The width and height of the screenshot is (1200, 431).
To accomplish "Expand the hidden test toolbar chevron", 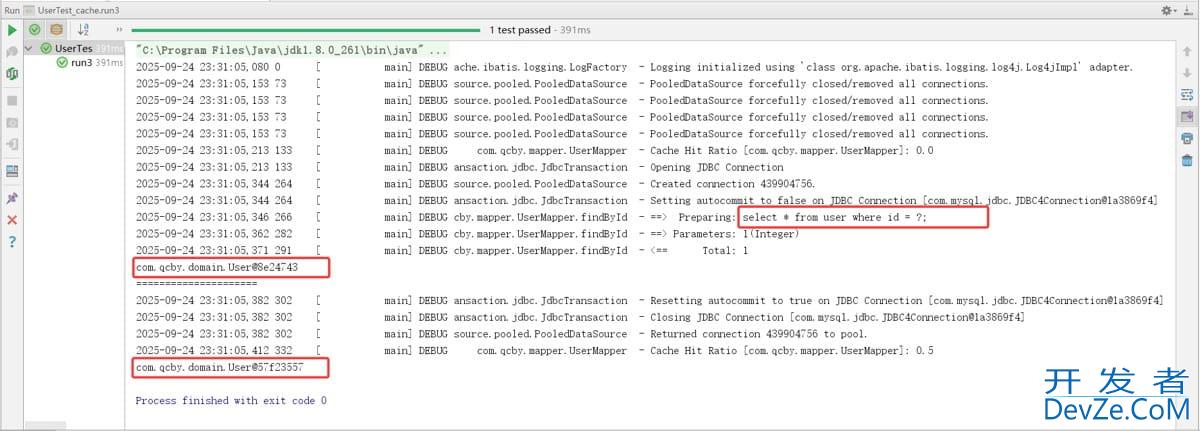I will [x=119, y=30].
